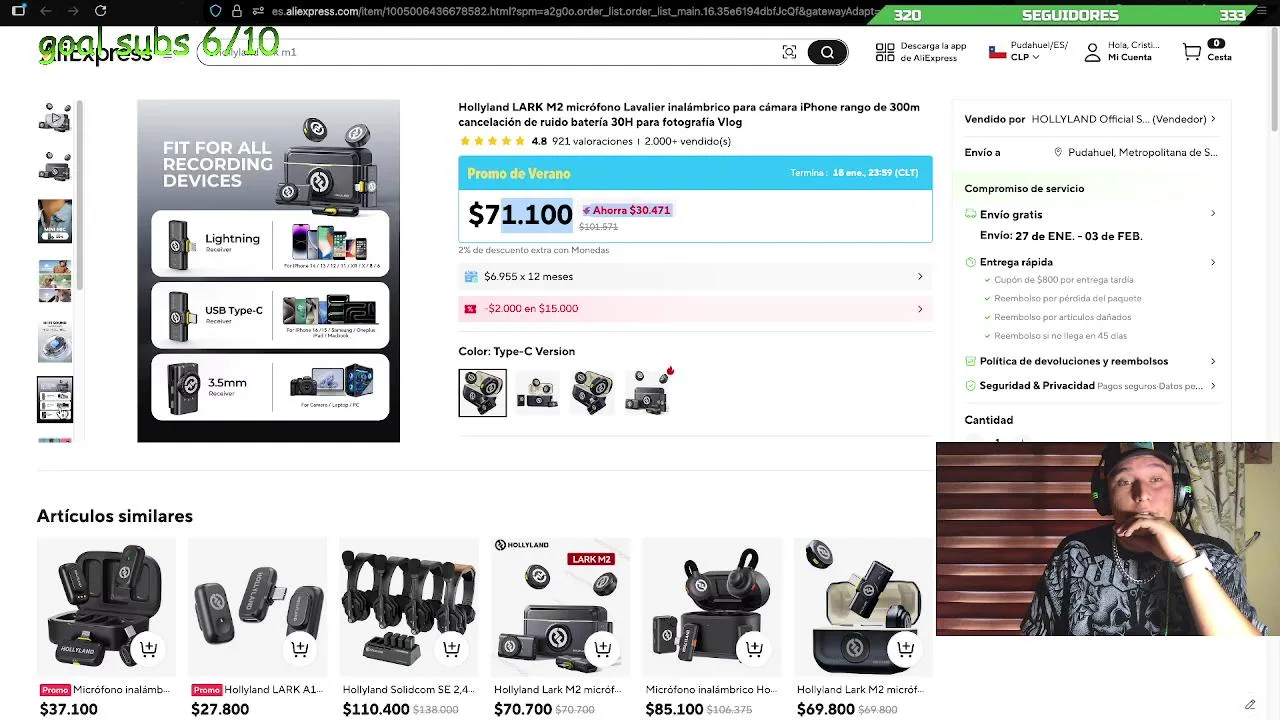Click the image search camera icon
This screenshot has width=1280, height=720.
coord(789,52)
